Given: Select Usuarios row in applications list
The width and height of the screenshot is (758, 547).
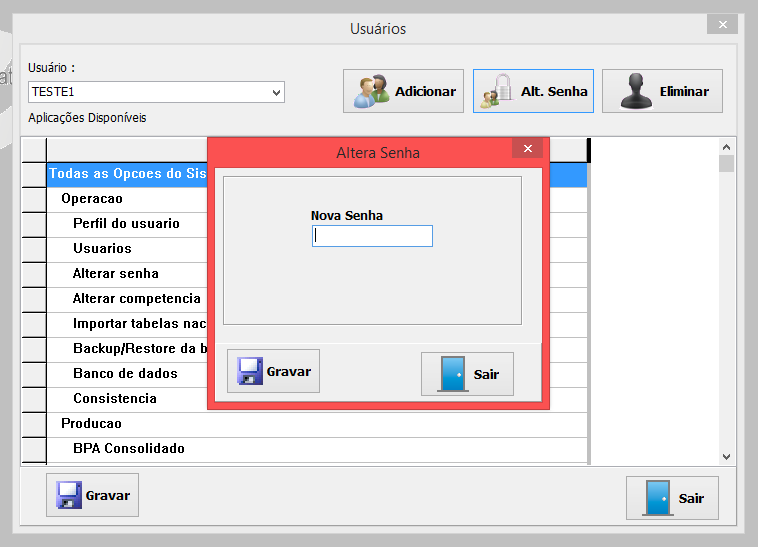Looking at the screenshot, I should tap(102, 248).
